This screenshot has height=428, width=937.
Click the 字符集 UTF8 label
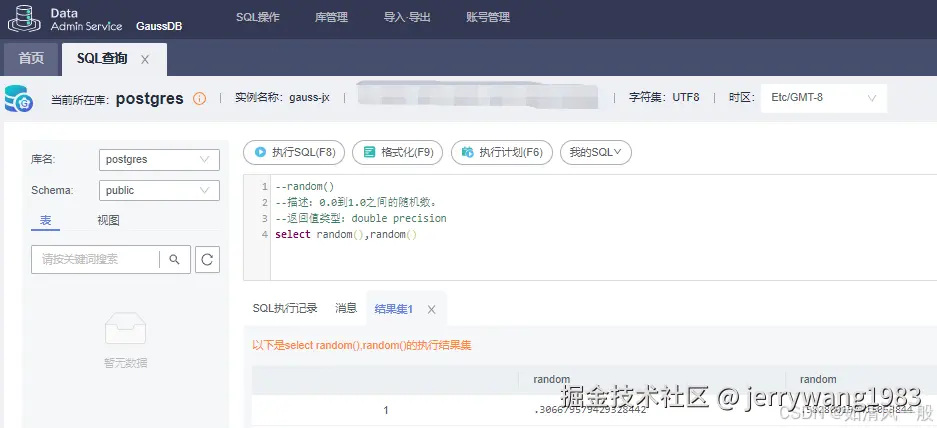tap(664, 97)
